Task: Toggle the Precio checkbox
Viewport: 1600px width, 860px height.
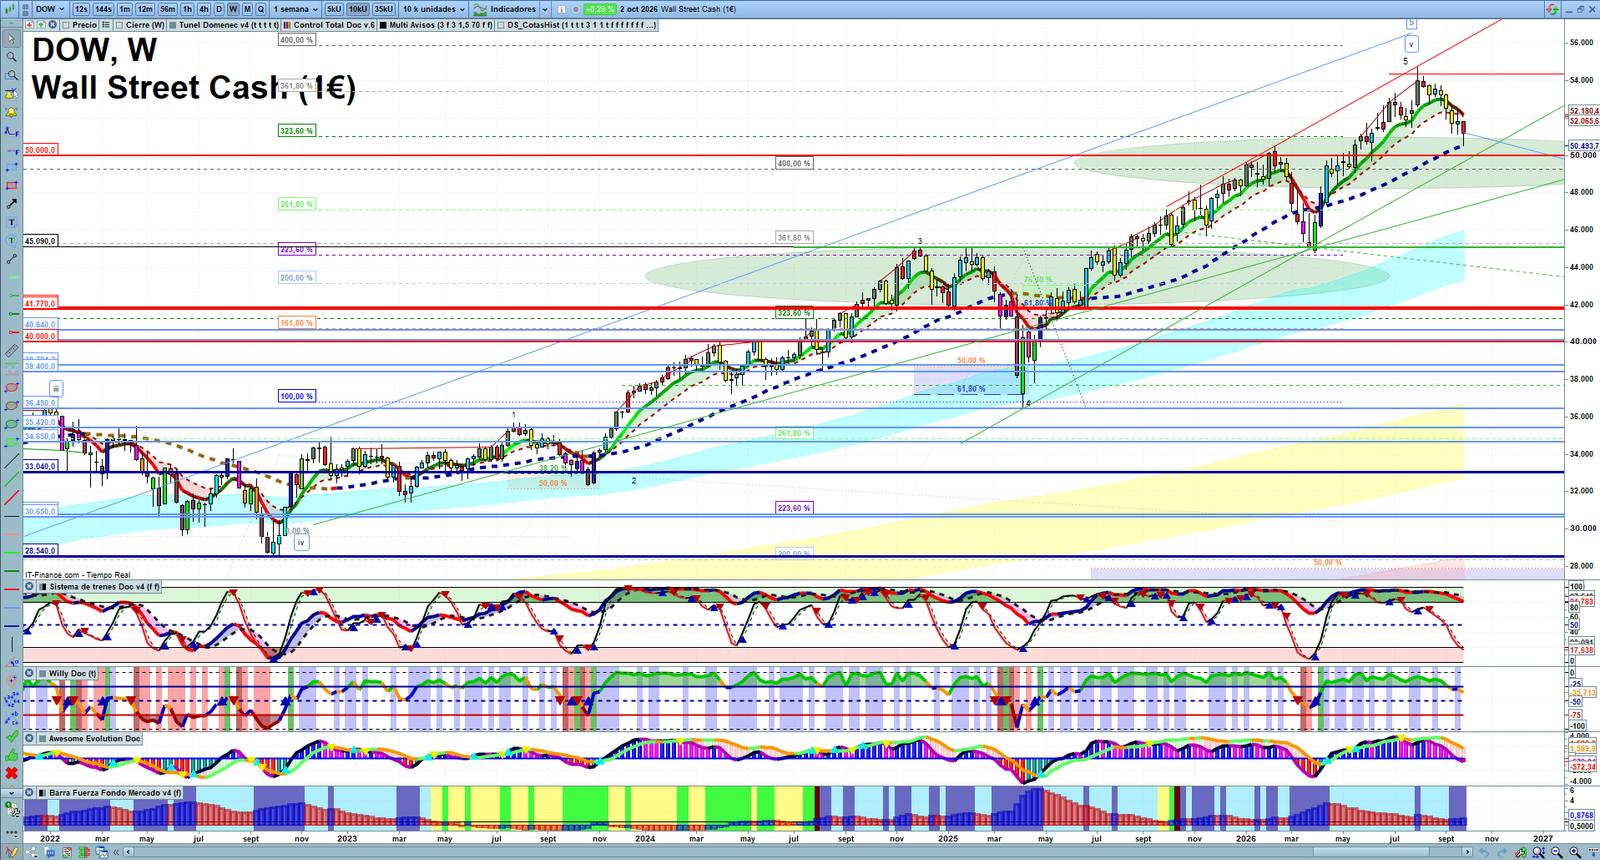Action: point(66,25)
